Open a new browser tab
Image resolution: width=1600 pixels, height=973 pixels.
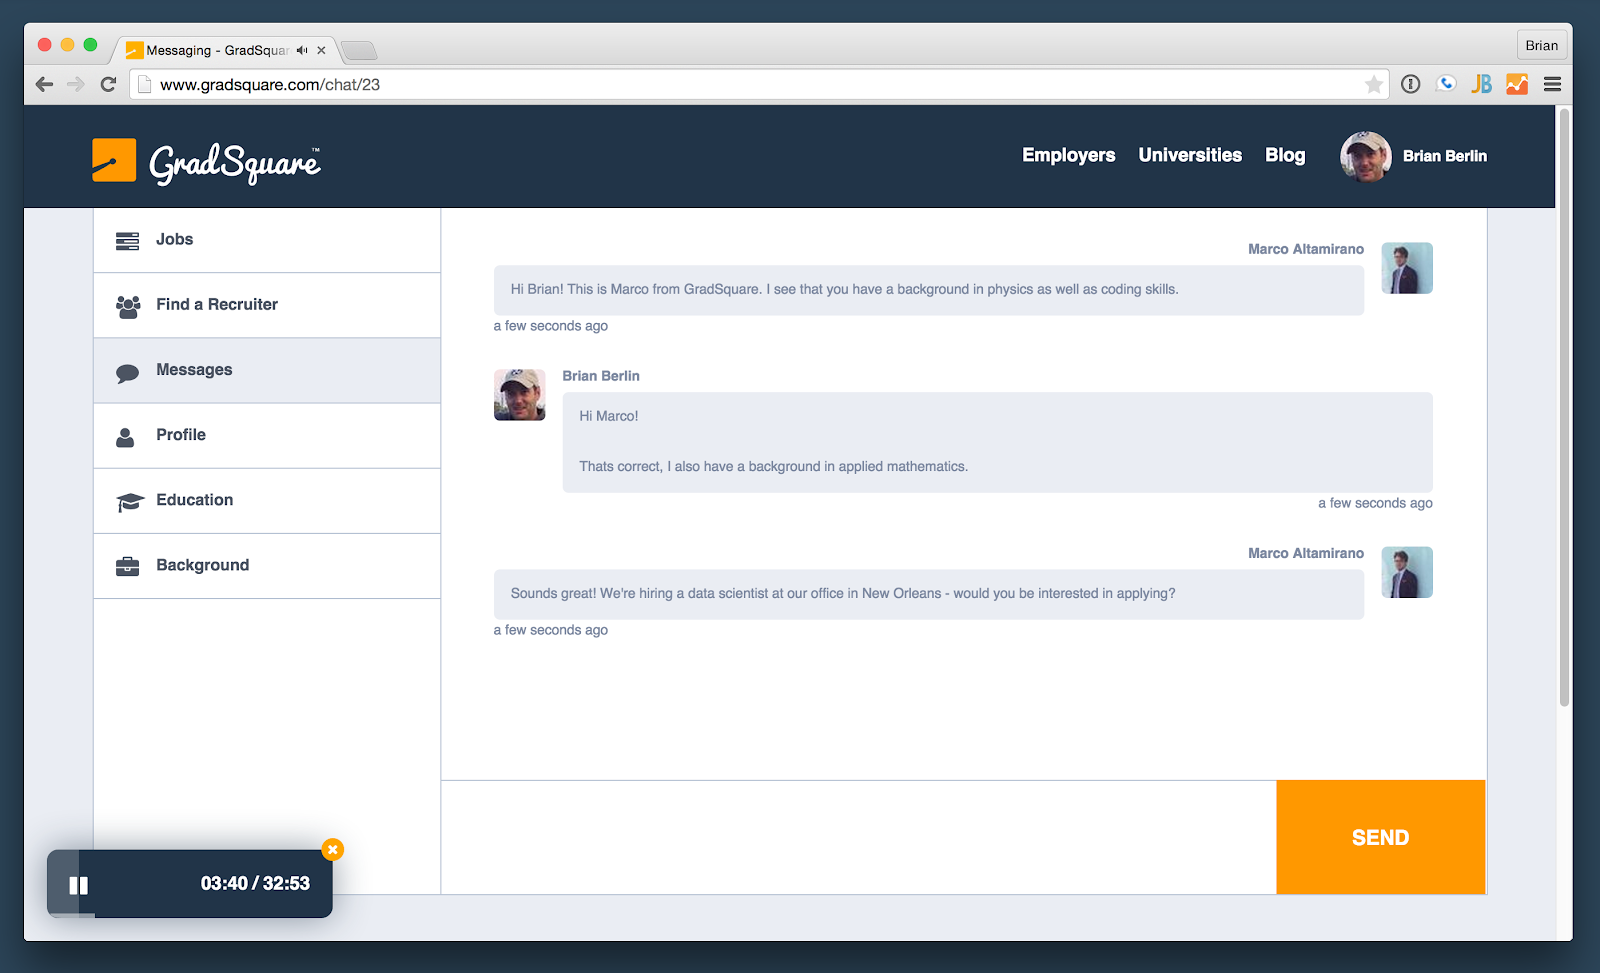358,50
